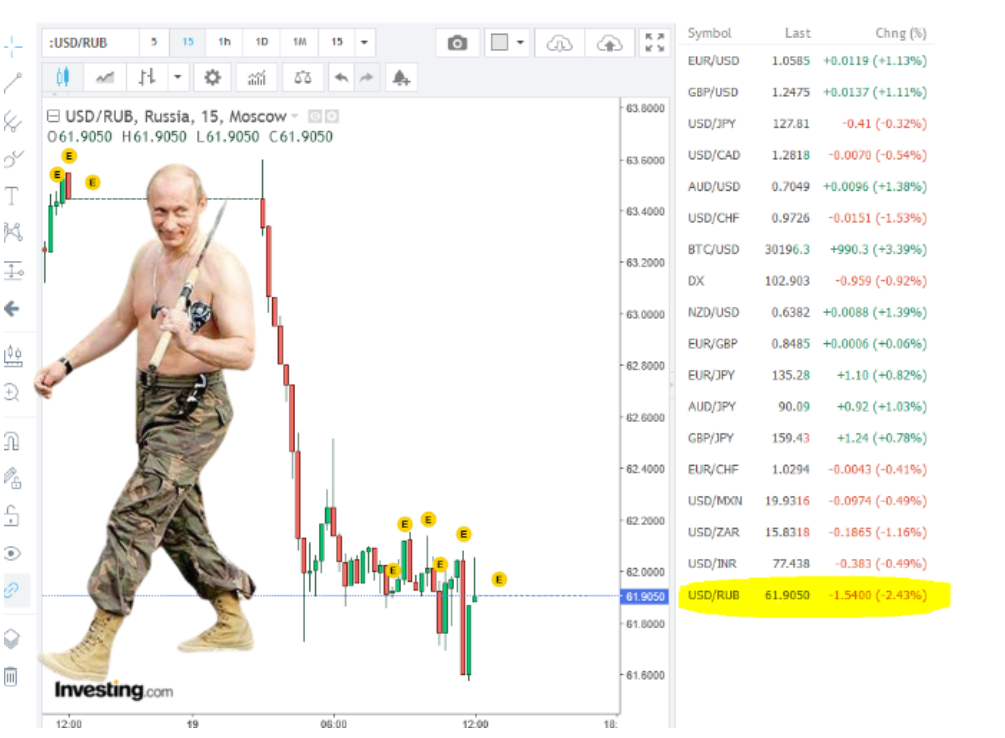Screen dimensions: 1005x738
Task: Switch to the 1M interval
Action: click(x=299, y=42)
